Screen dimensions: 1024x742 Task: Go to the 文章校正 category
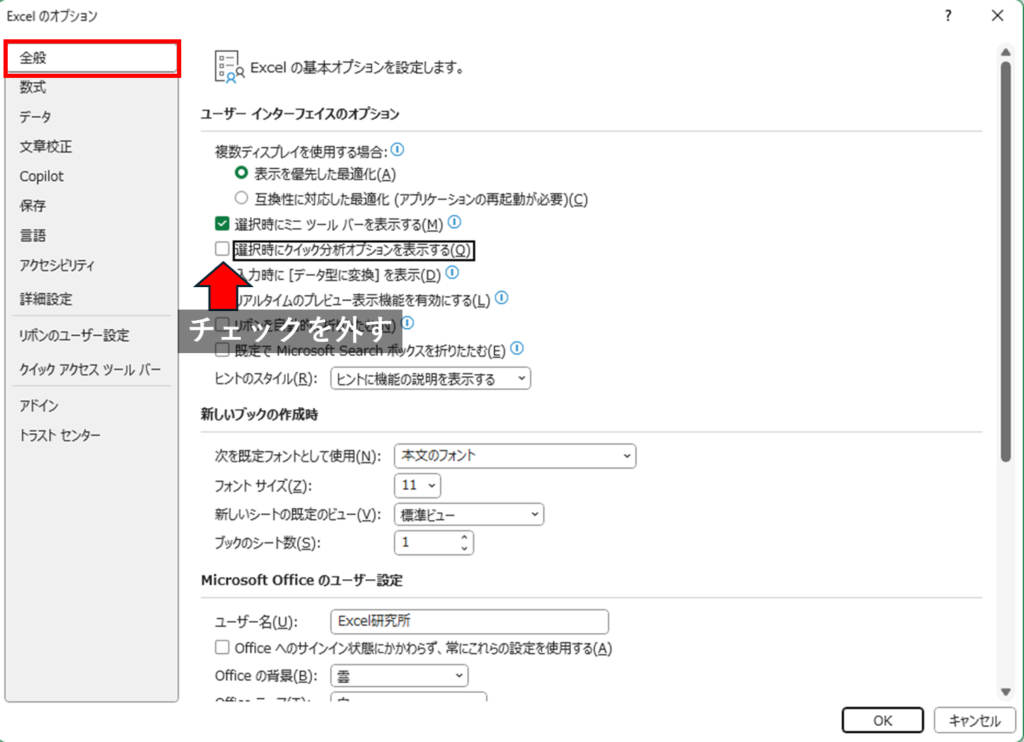click(91, 147)
